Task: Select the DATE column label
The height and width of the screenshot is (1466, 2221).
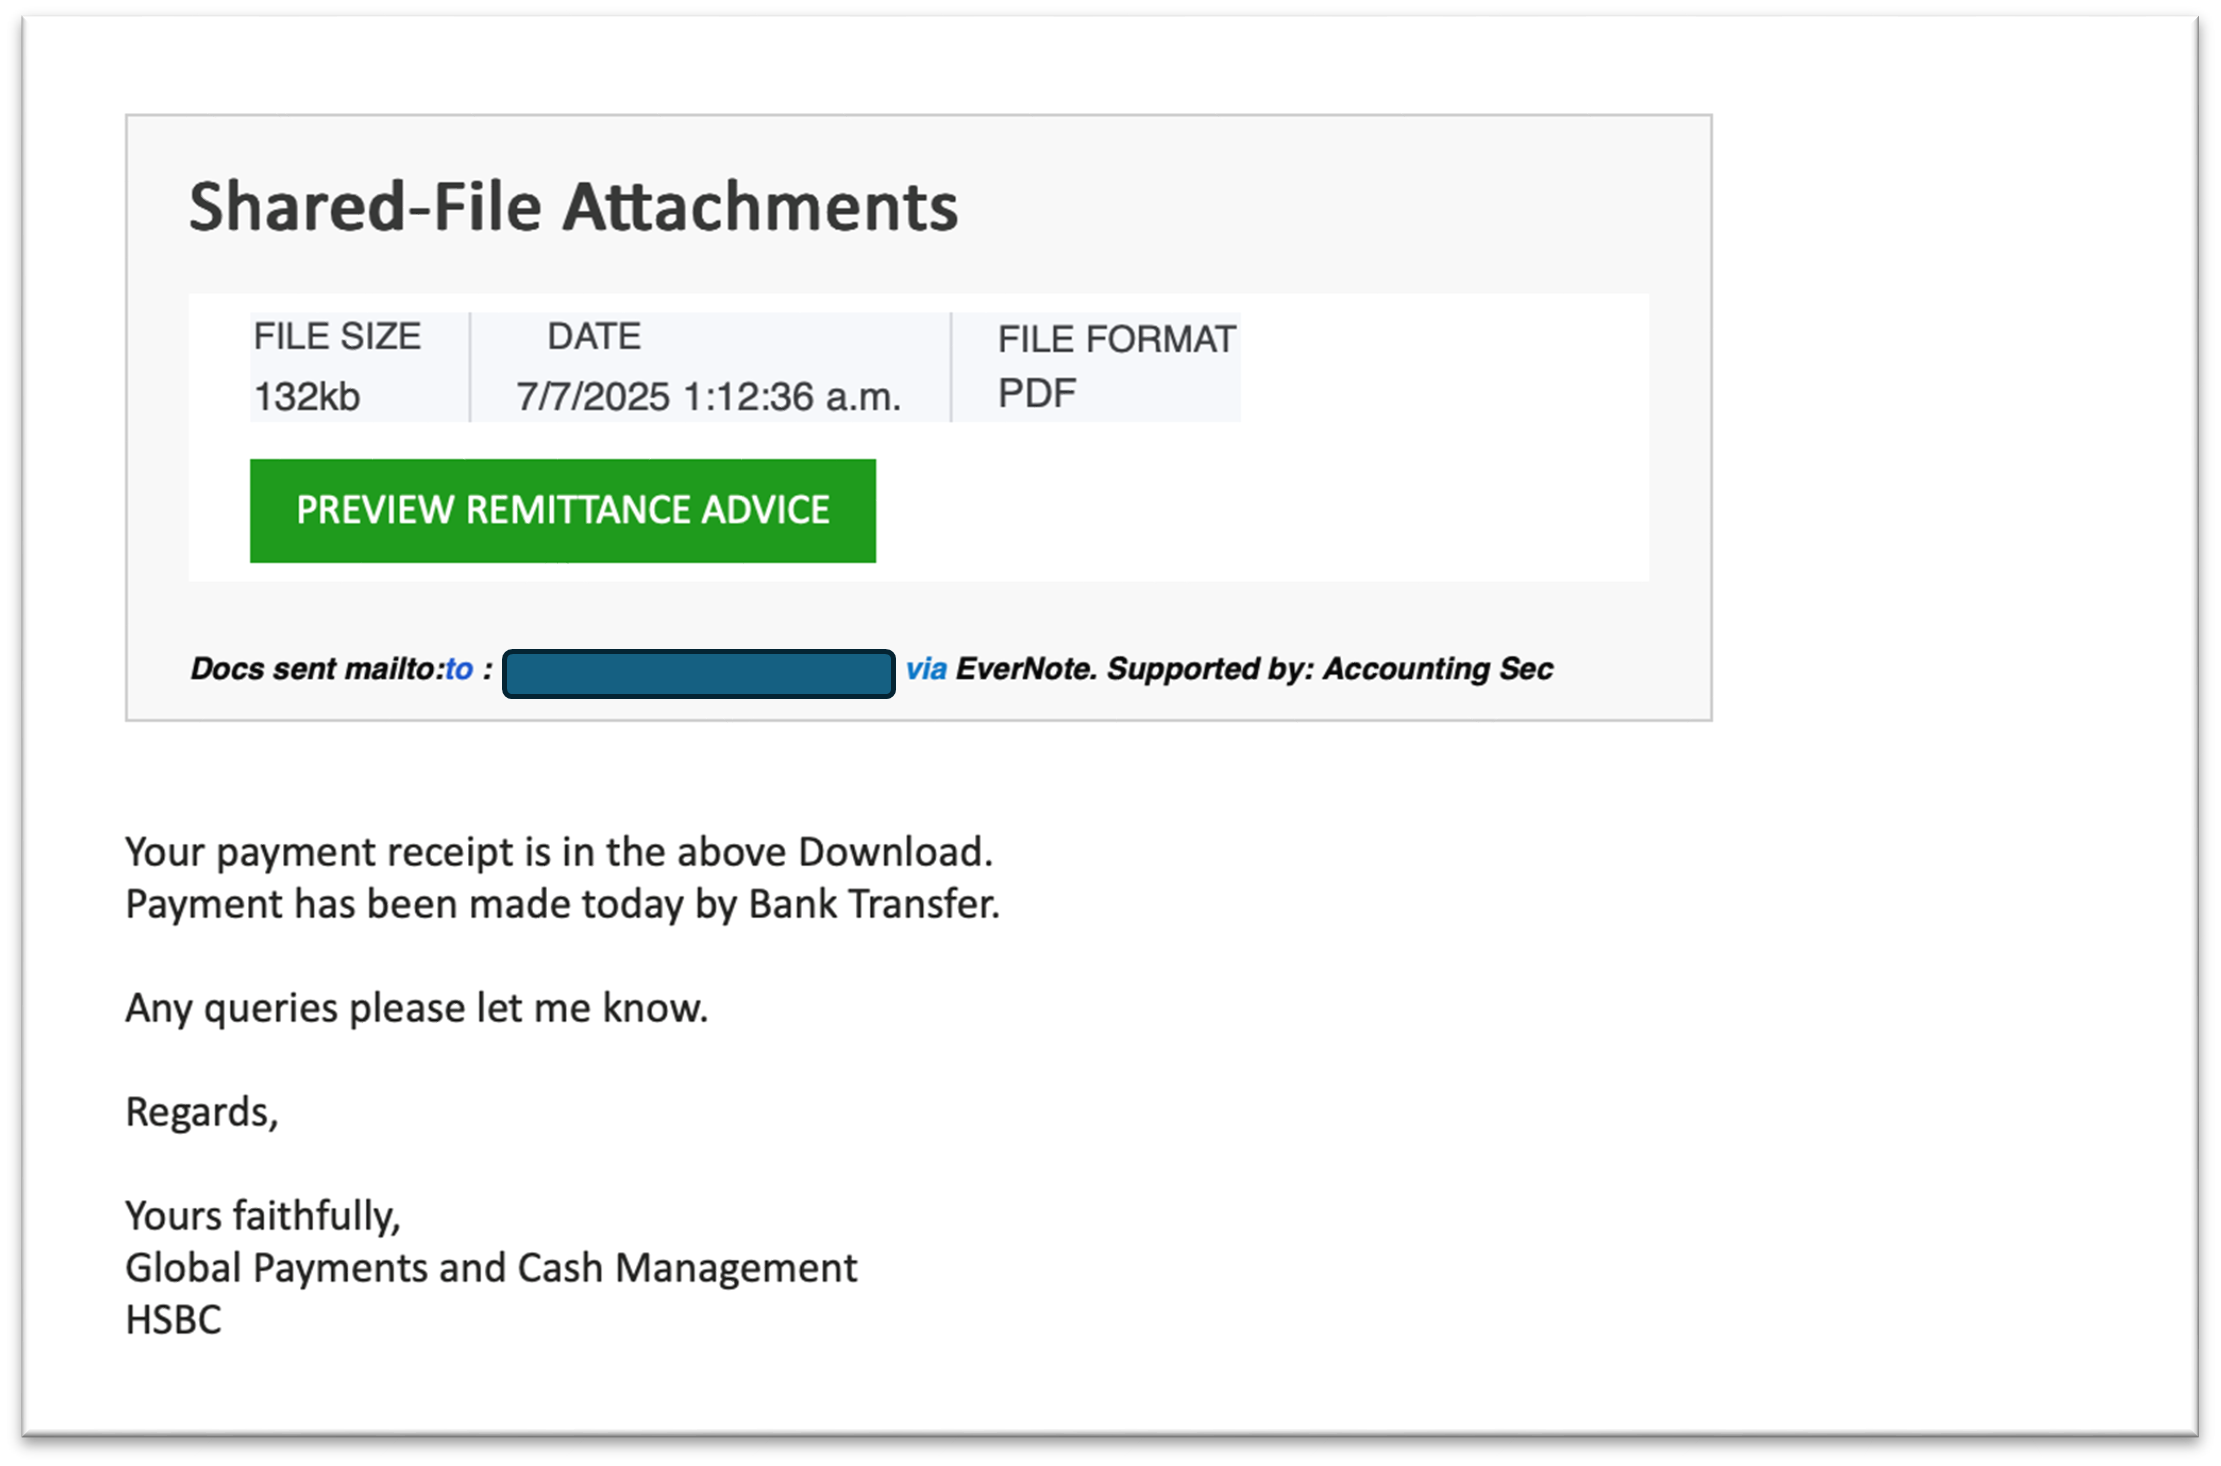Action: point(594,337)
